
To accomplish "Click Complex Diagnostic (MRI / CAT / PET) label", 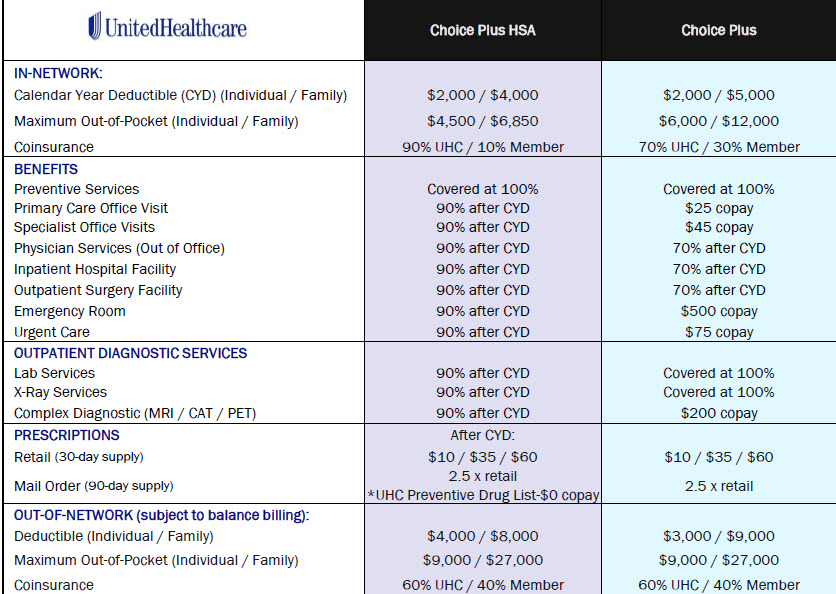I will pyautogui.click(x=135, y=413).
